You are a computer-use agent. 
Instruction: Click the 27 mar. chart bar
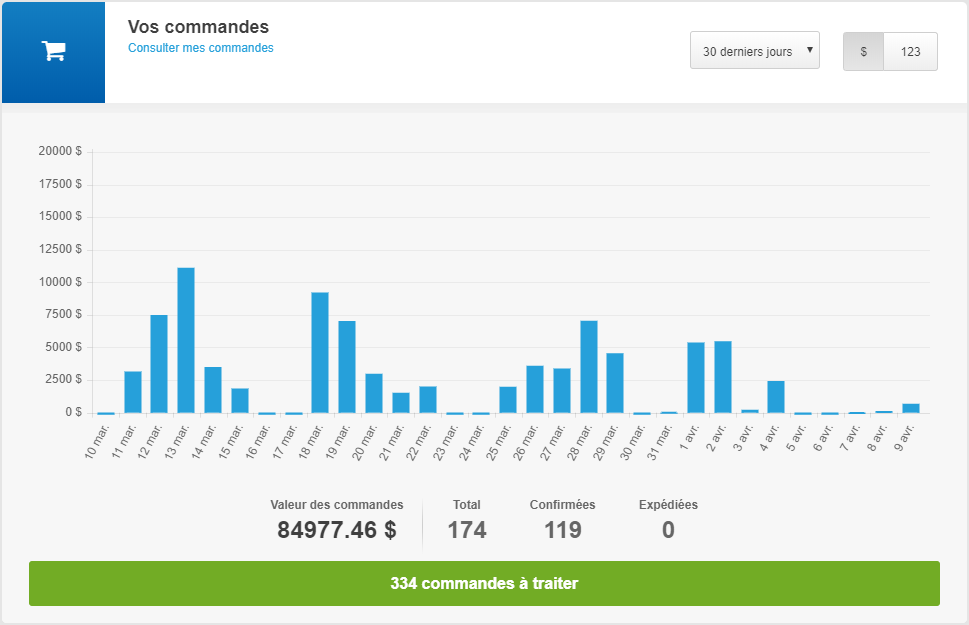tap(562, 391)
